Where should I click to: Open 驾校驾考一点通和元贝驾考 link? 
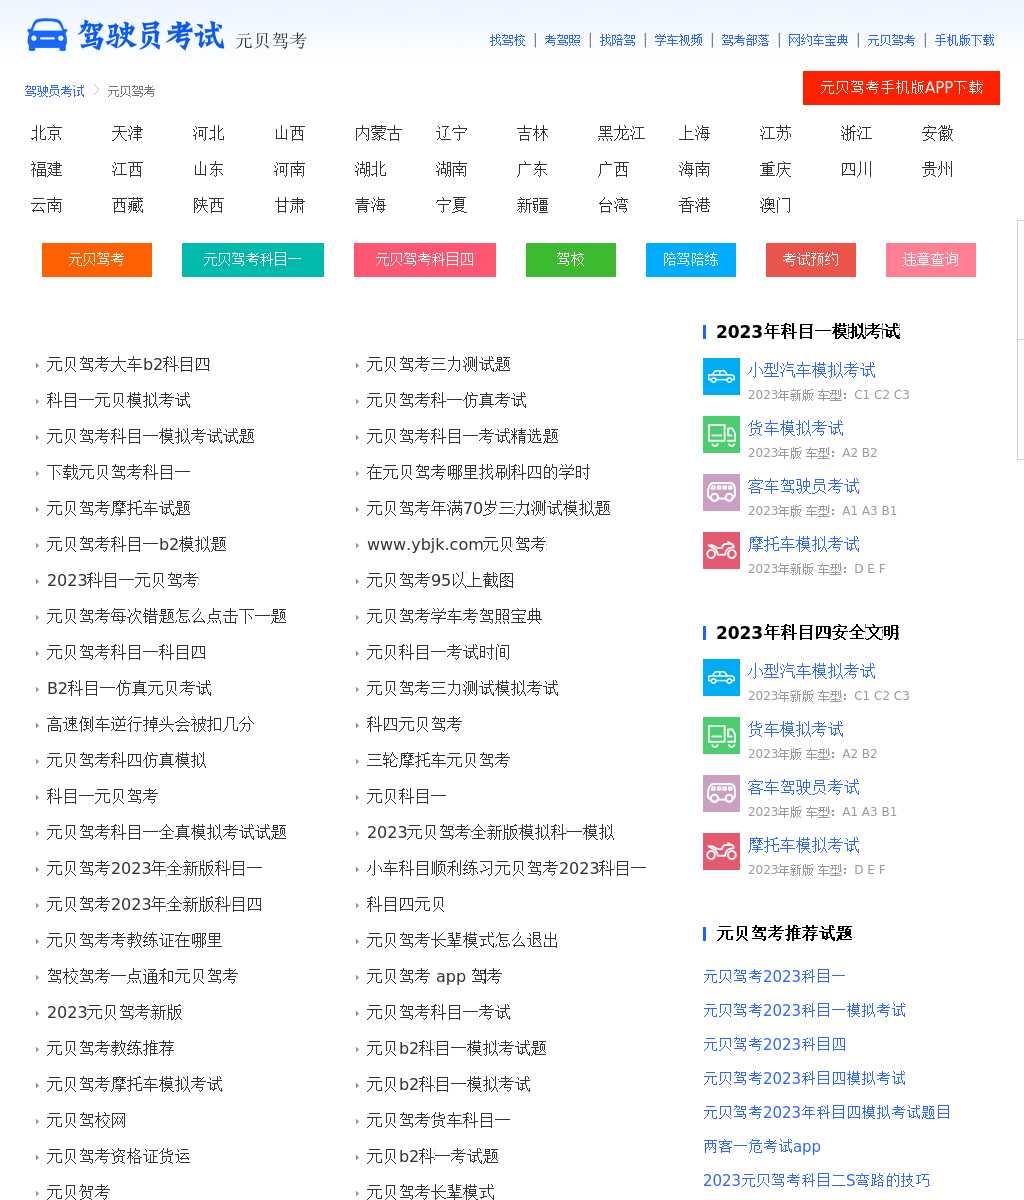pos(142,976)
